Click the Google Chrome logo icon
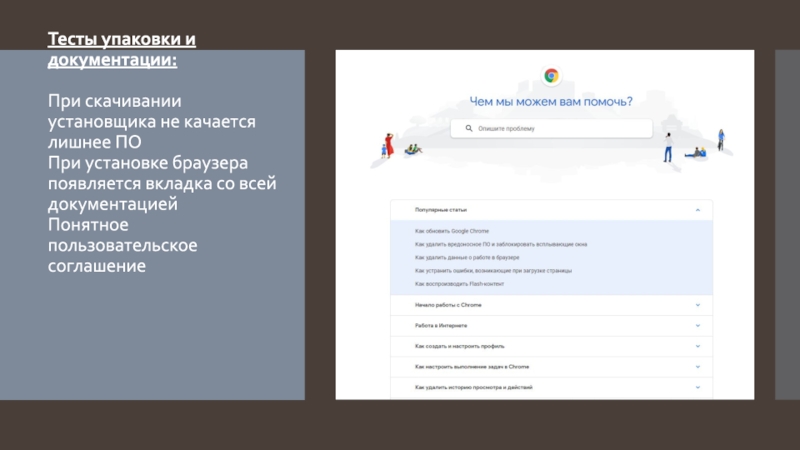The image size is (800, 450). (551, 76)
